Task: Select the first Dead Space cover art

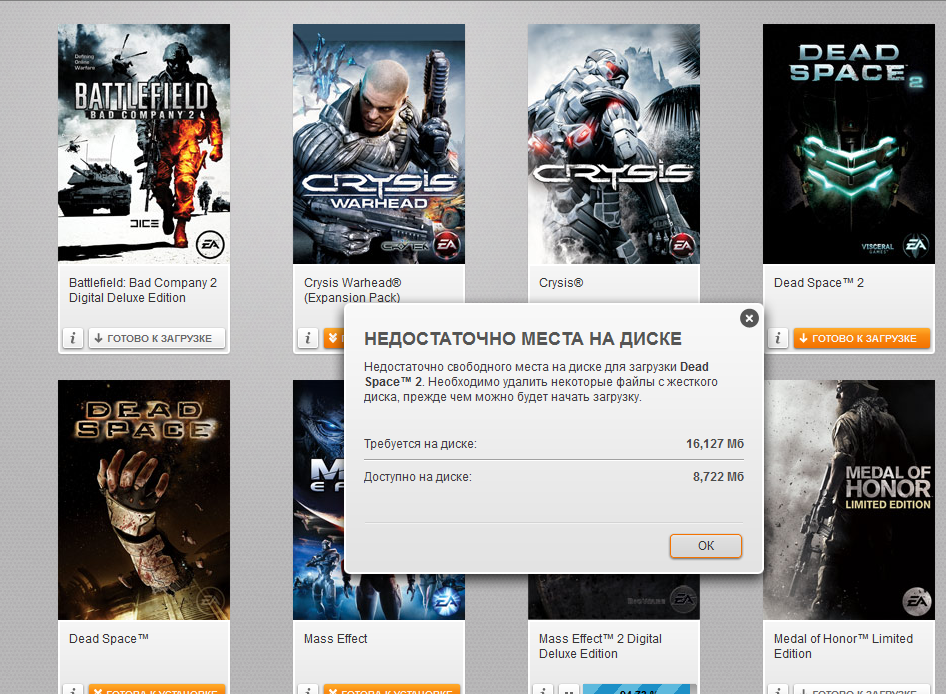Action: [x=144, y=500]
